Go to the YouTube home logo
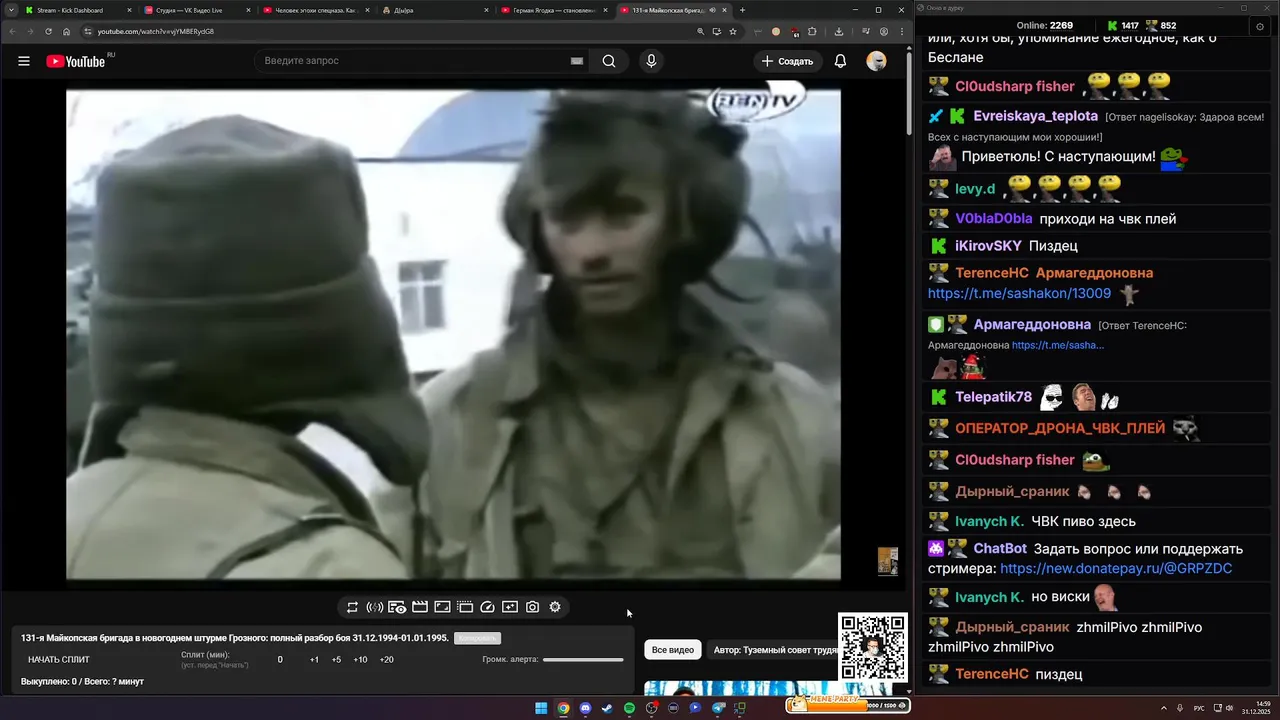1280x720 pixels. (x=75, y=61)
